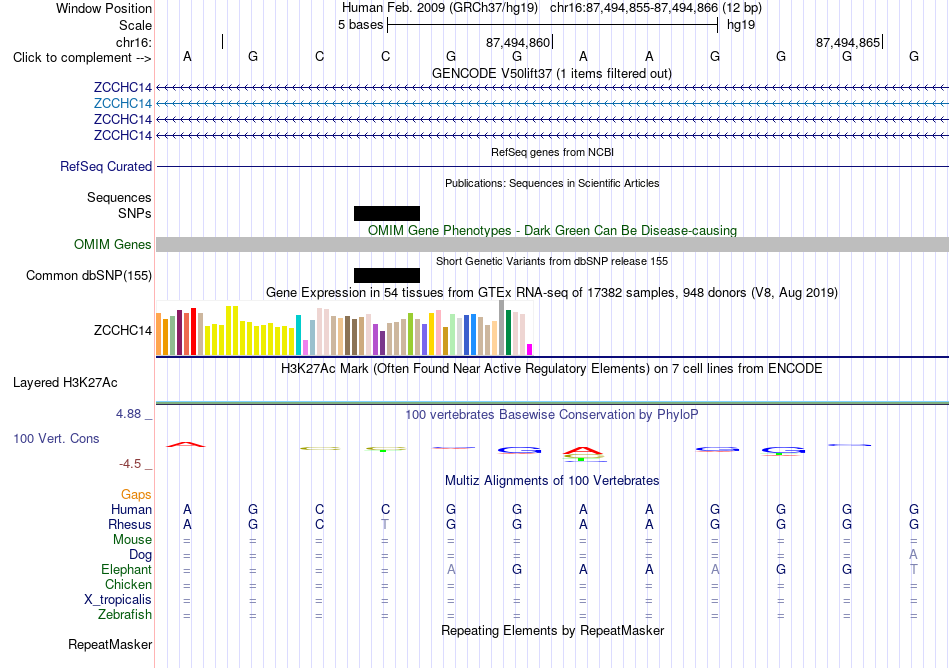Open the 100 Vert. Cons label
The width and height of the screenshot is (950, 668).
[x=56, y=438]
